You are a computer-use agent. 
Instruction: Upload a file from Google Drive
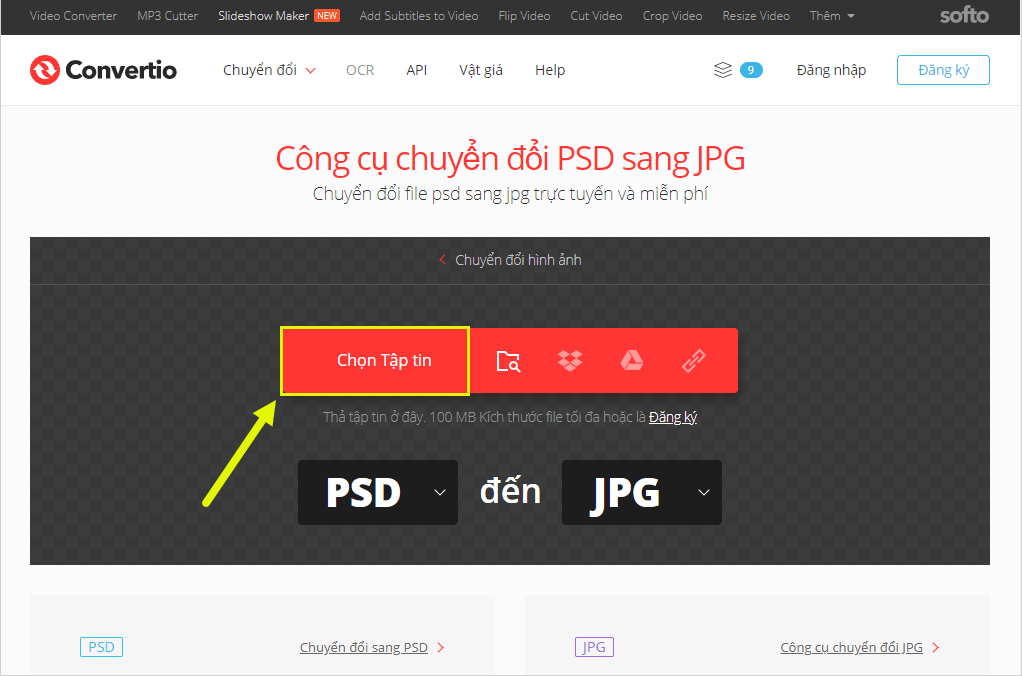pyautogui.click(x=632, y=361)
